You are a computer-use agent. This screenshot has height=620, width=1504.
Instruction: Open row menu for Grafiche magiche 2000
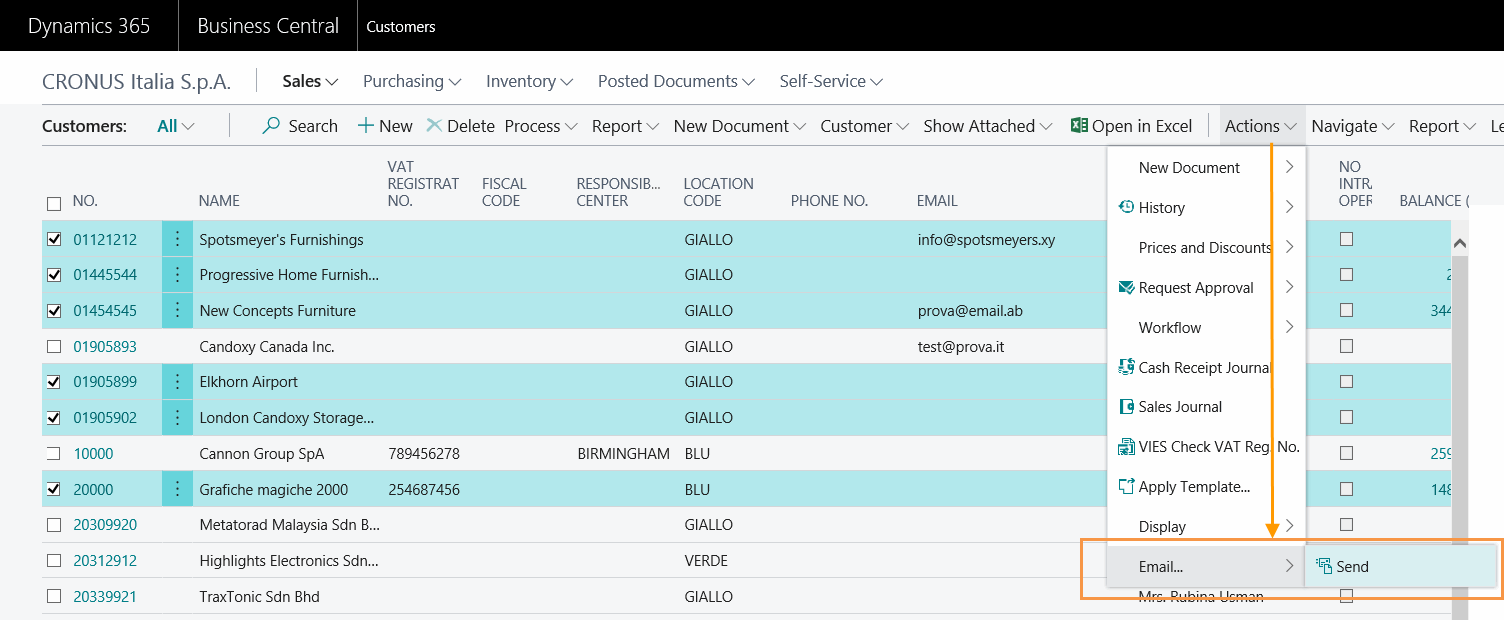177,490
